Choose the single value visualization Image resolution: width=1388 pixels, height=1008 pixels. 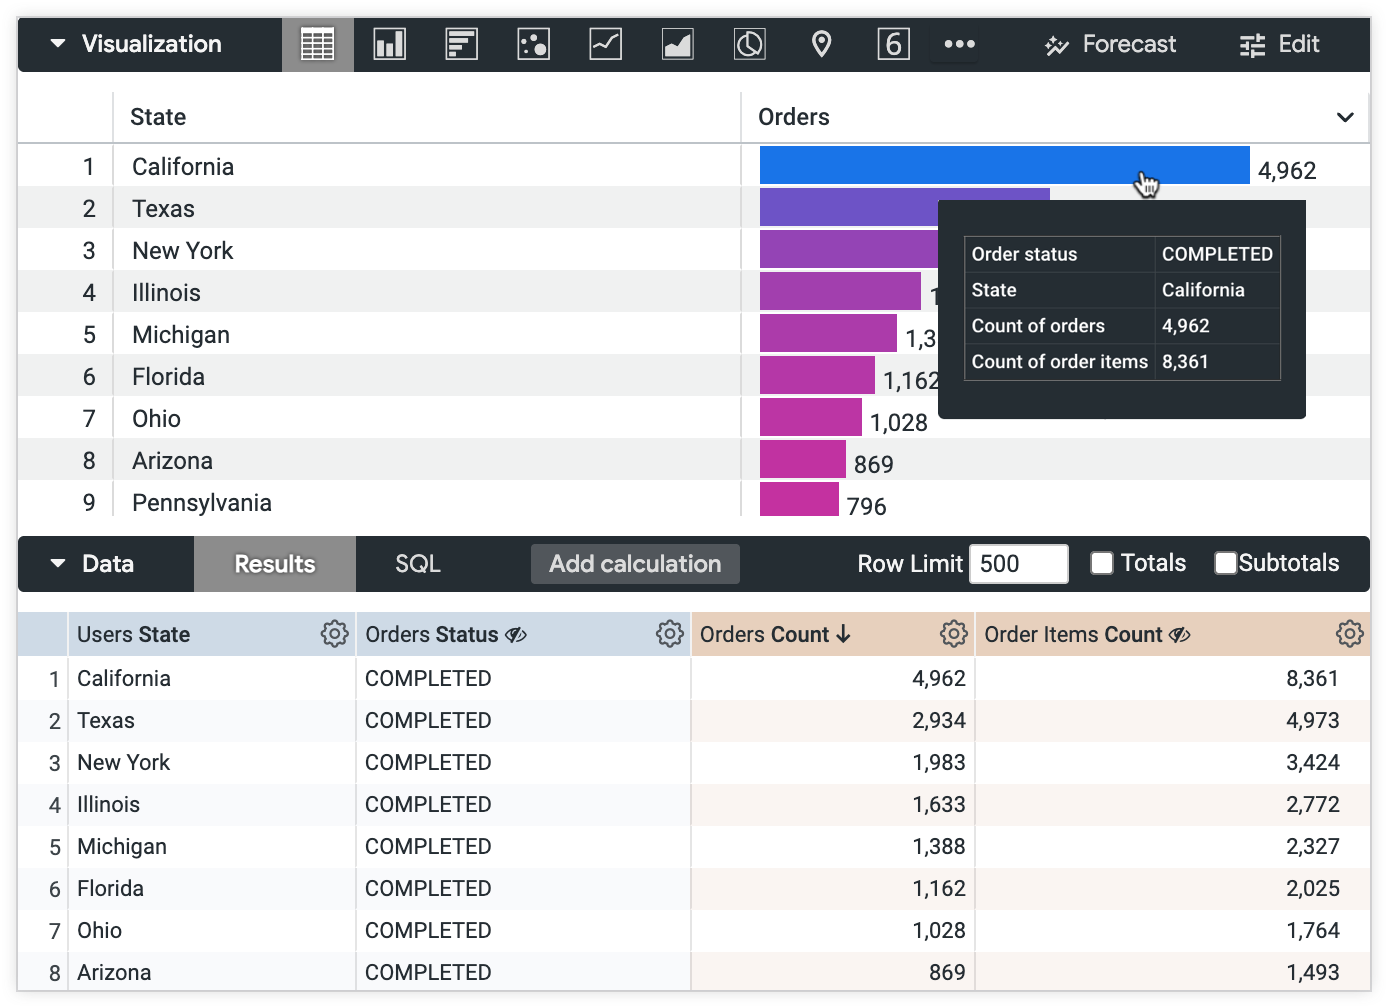coord(893,43)
